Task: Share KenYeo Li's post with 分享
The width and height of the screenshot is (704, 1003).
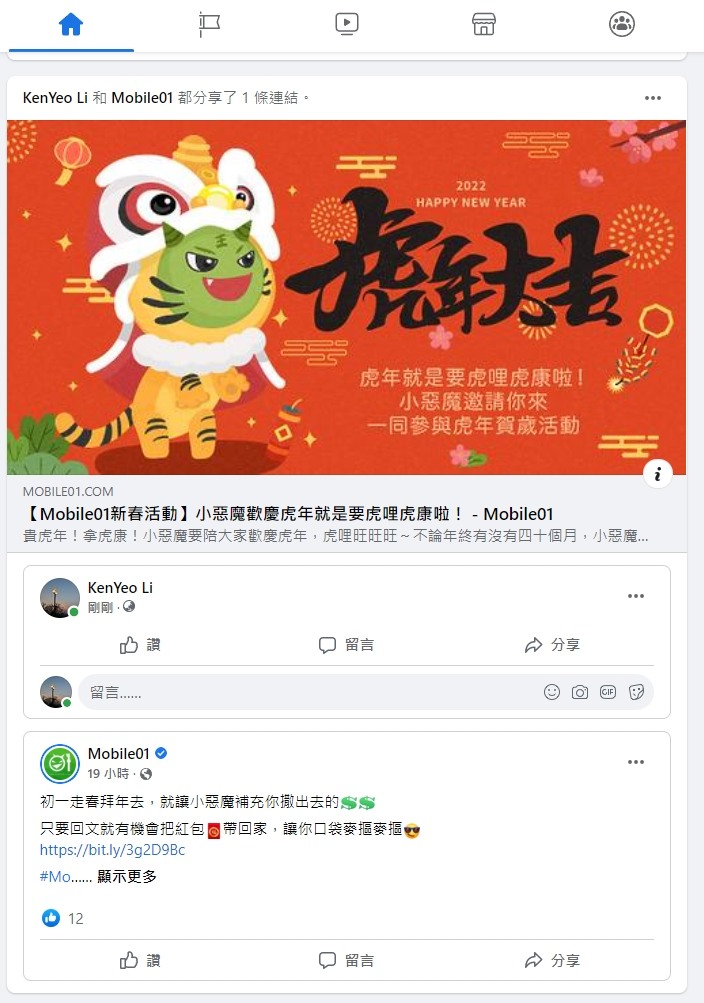Action: [552, 645]
